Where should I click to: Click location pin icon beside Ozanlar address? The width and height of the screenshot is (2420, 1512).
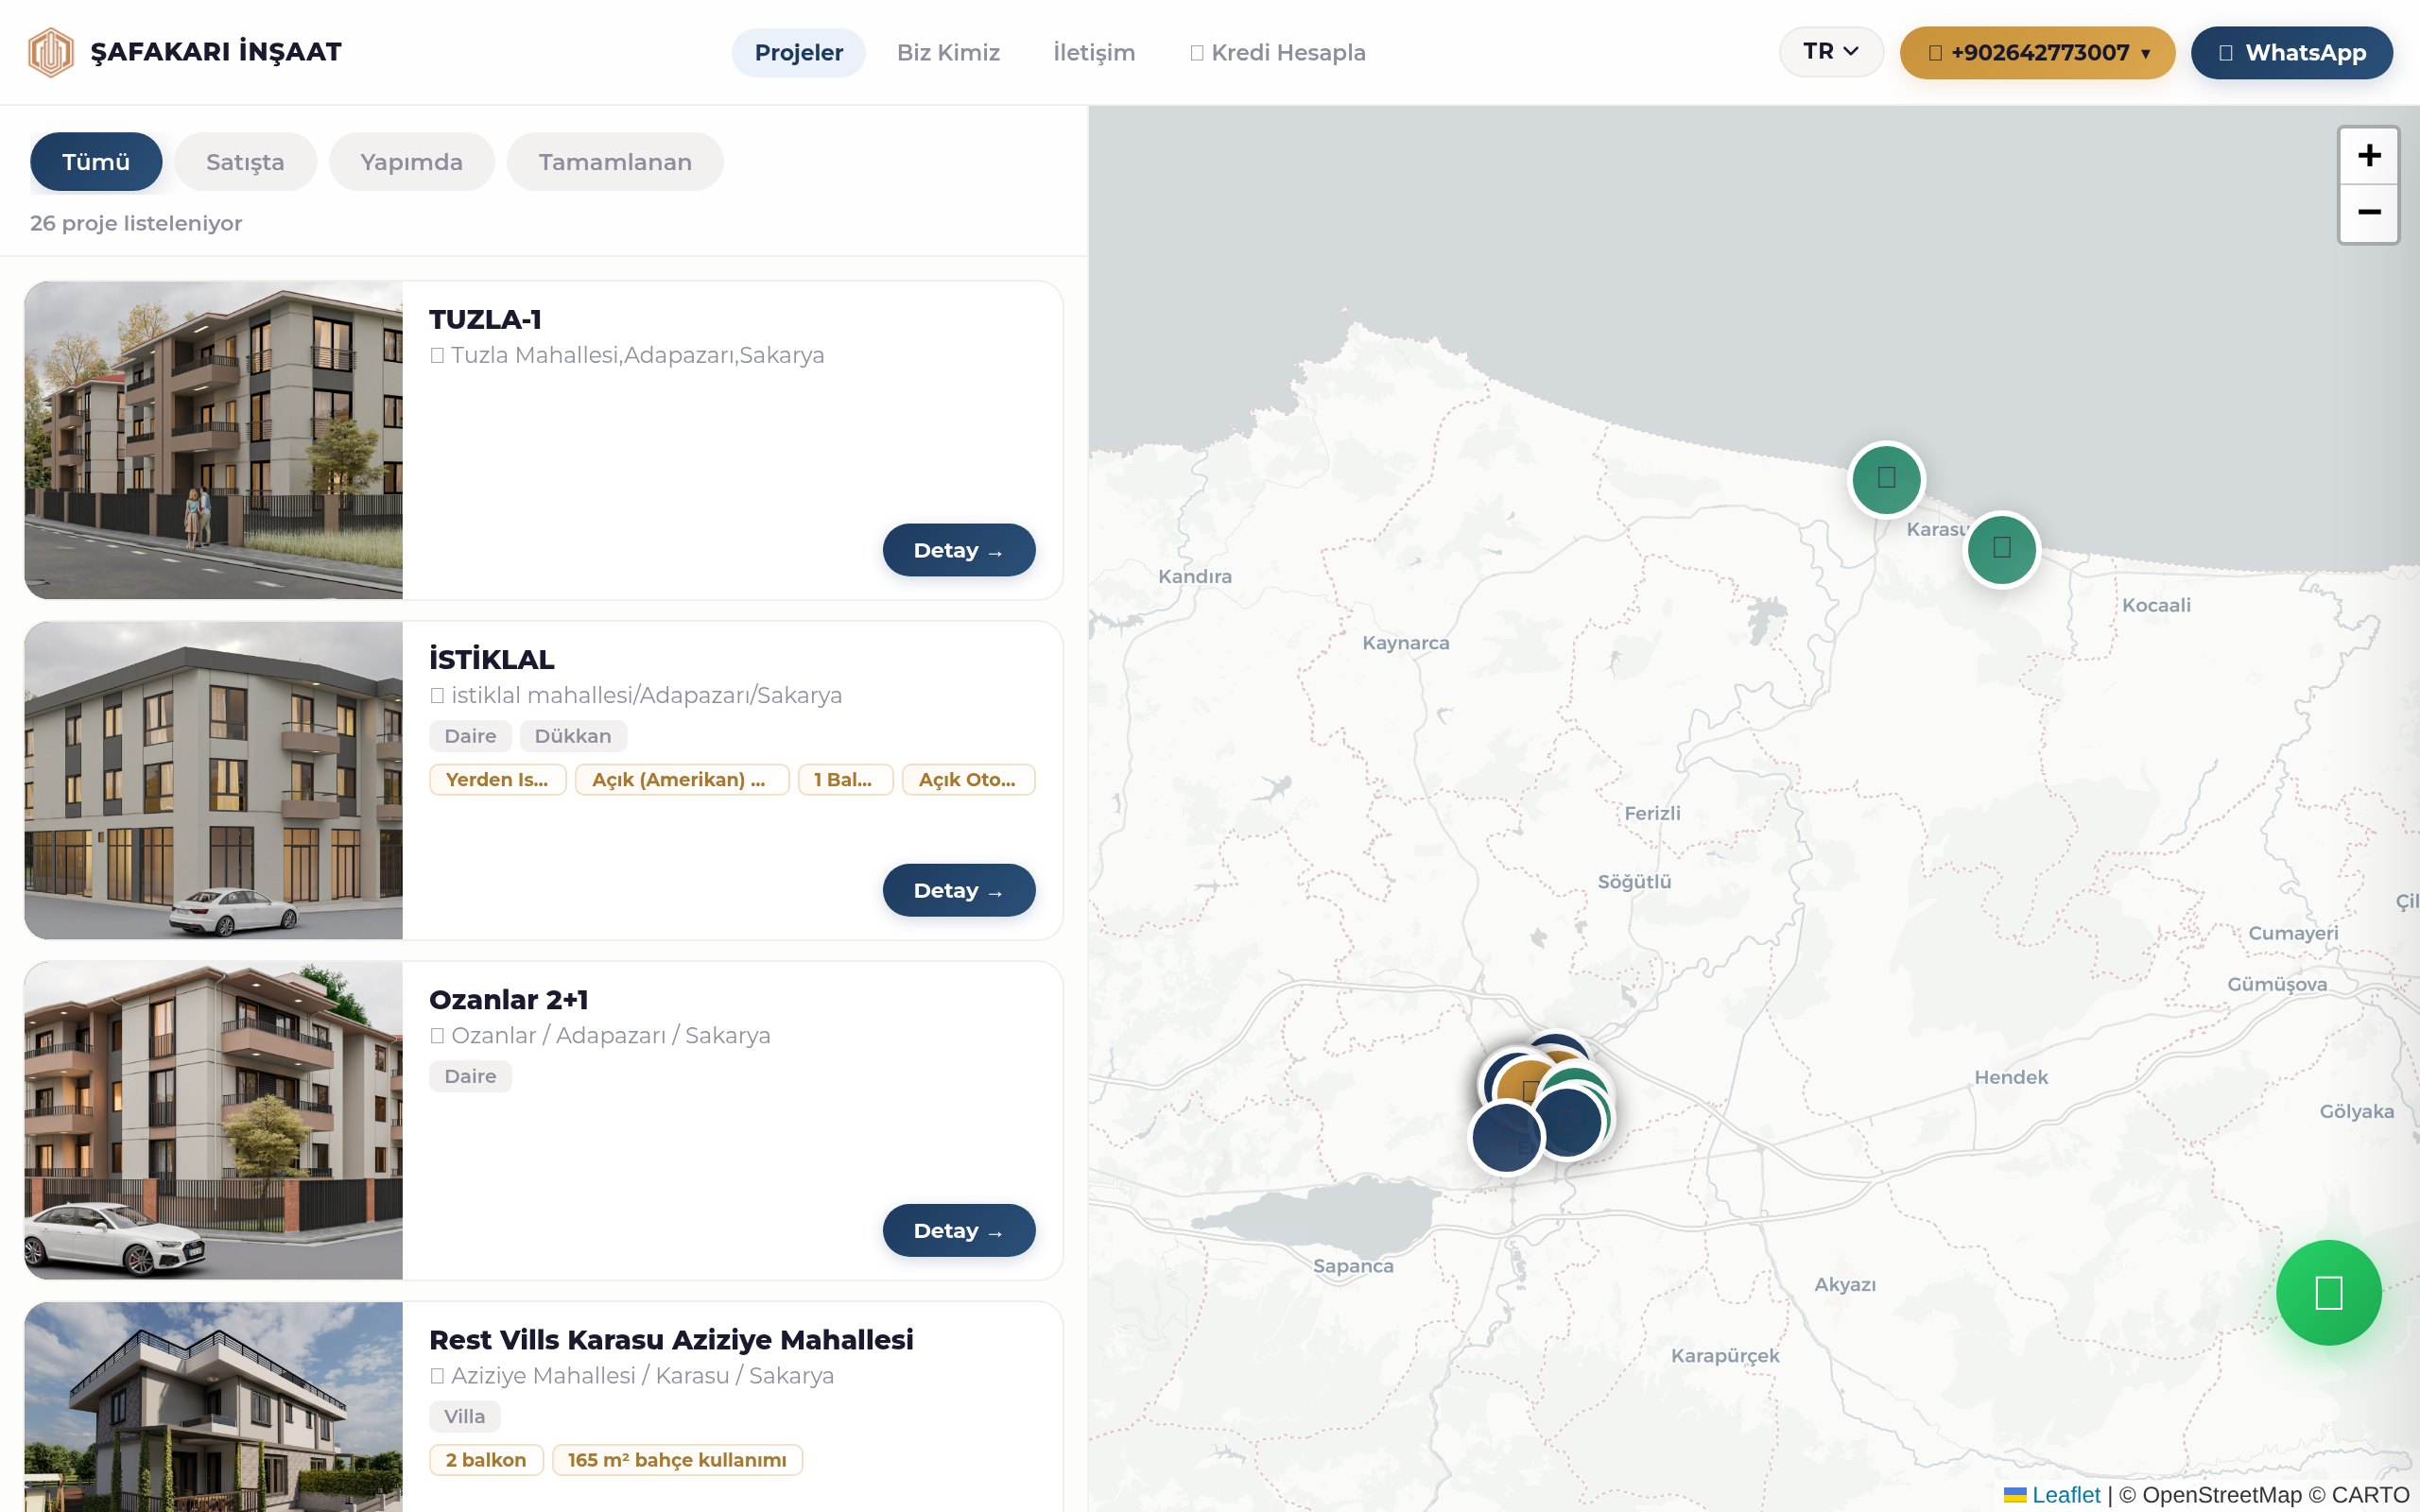[x=437, y=1036]
